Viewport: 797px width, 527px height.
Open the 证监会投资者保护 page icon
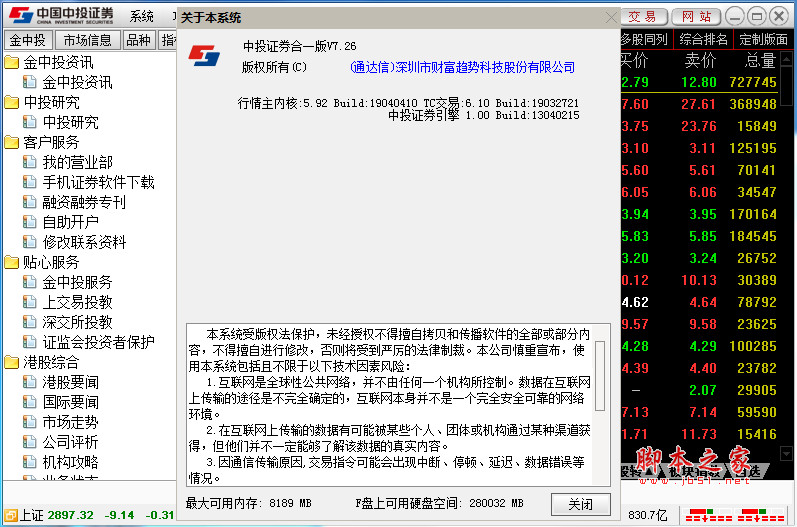(x=29, y=342)
